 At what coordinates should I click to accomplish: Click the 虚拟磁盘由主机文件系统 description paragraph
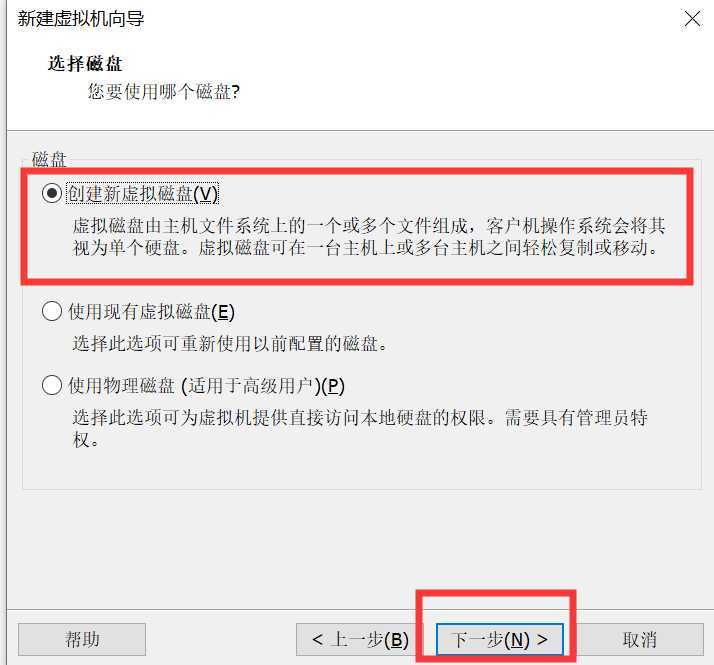point(369,237)
